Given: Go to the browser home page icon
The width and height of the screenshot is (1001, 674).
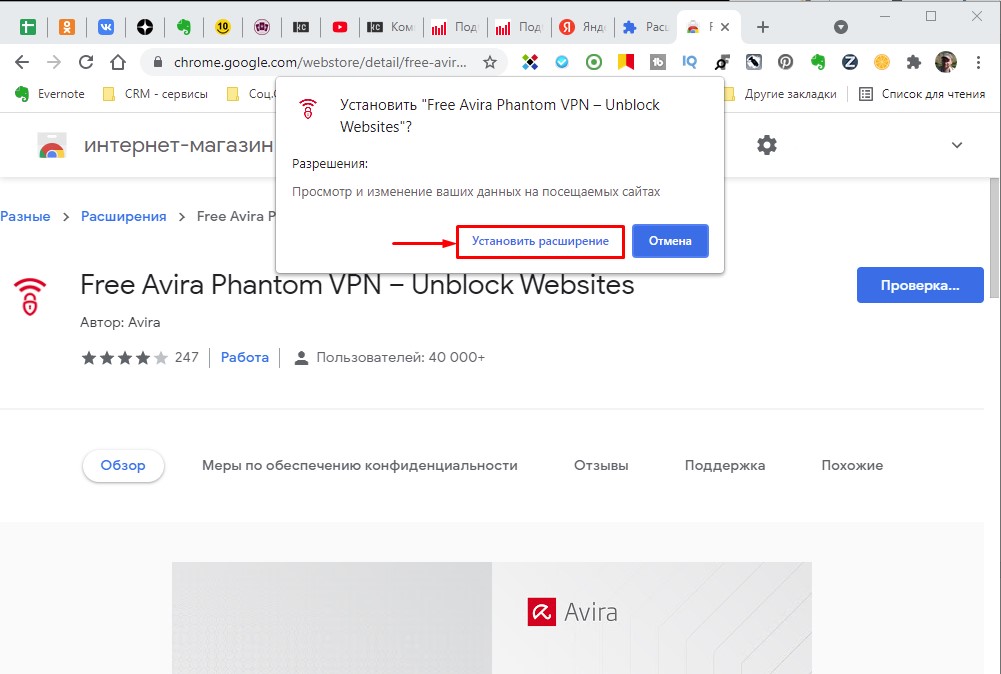Looking at the screenshot, I should 117,62.
